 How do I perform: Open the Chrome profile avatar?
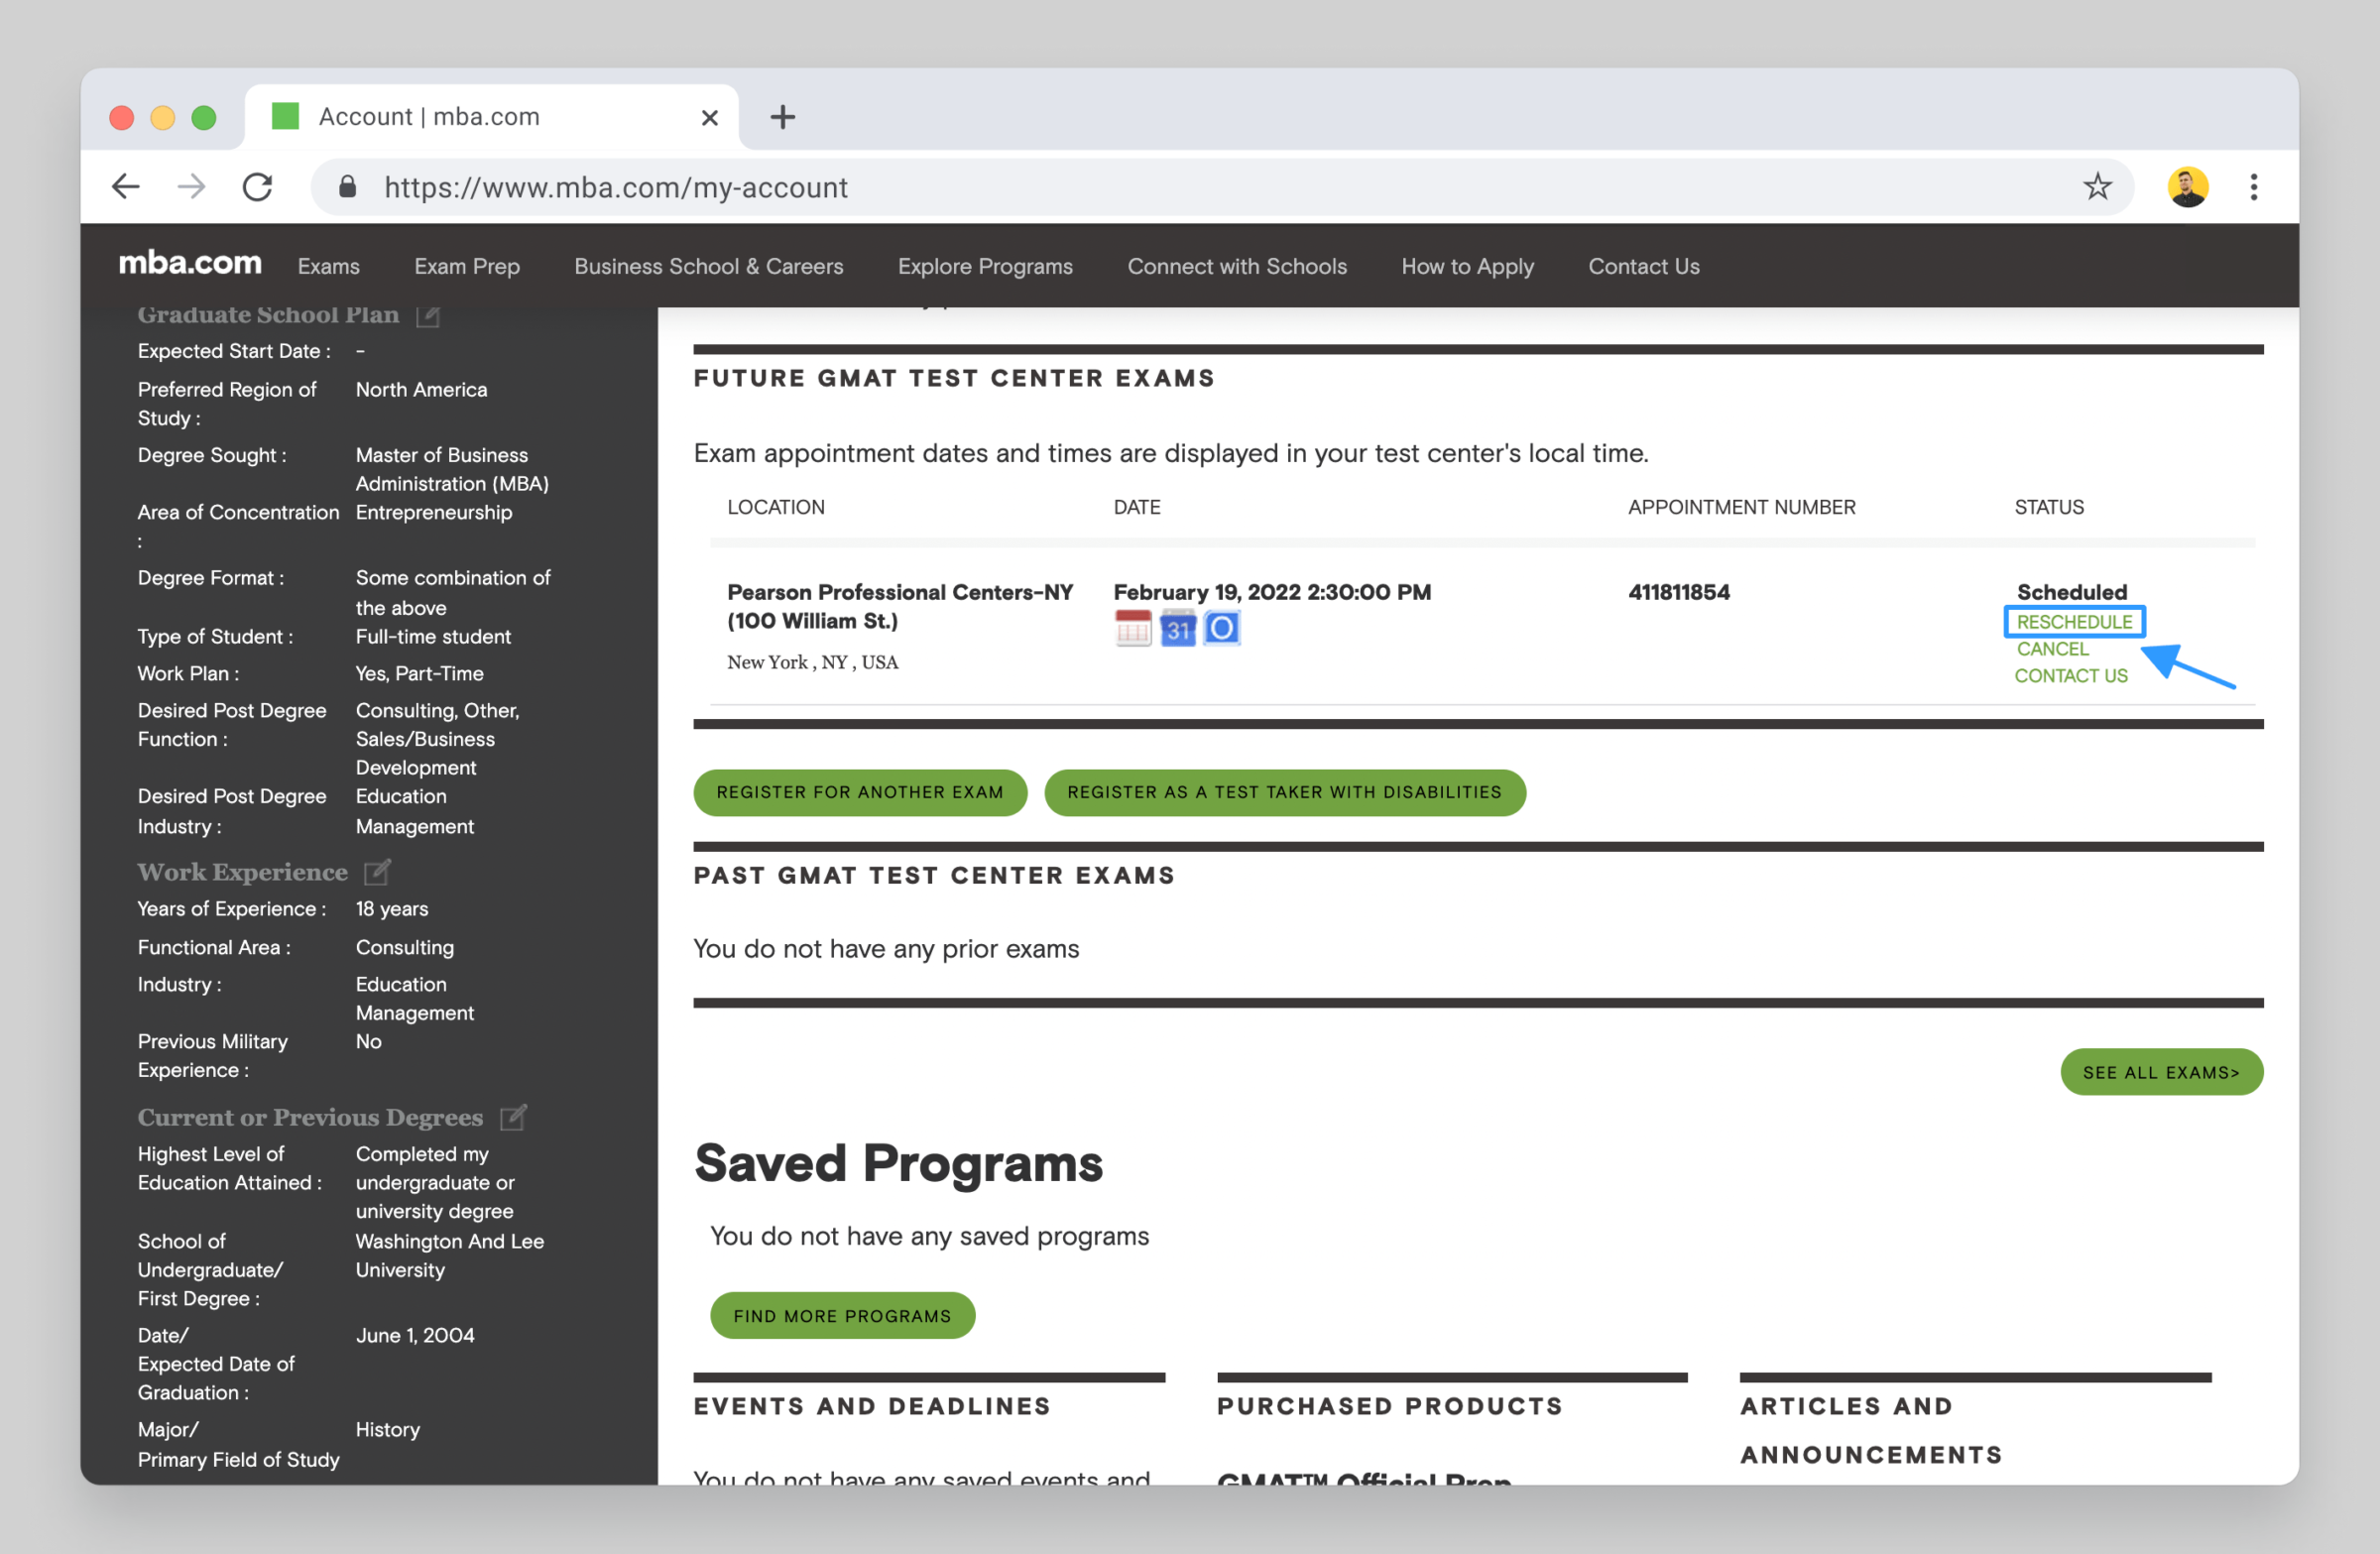(x=2187, y=187)
